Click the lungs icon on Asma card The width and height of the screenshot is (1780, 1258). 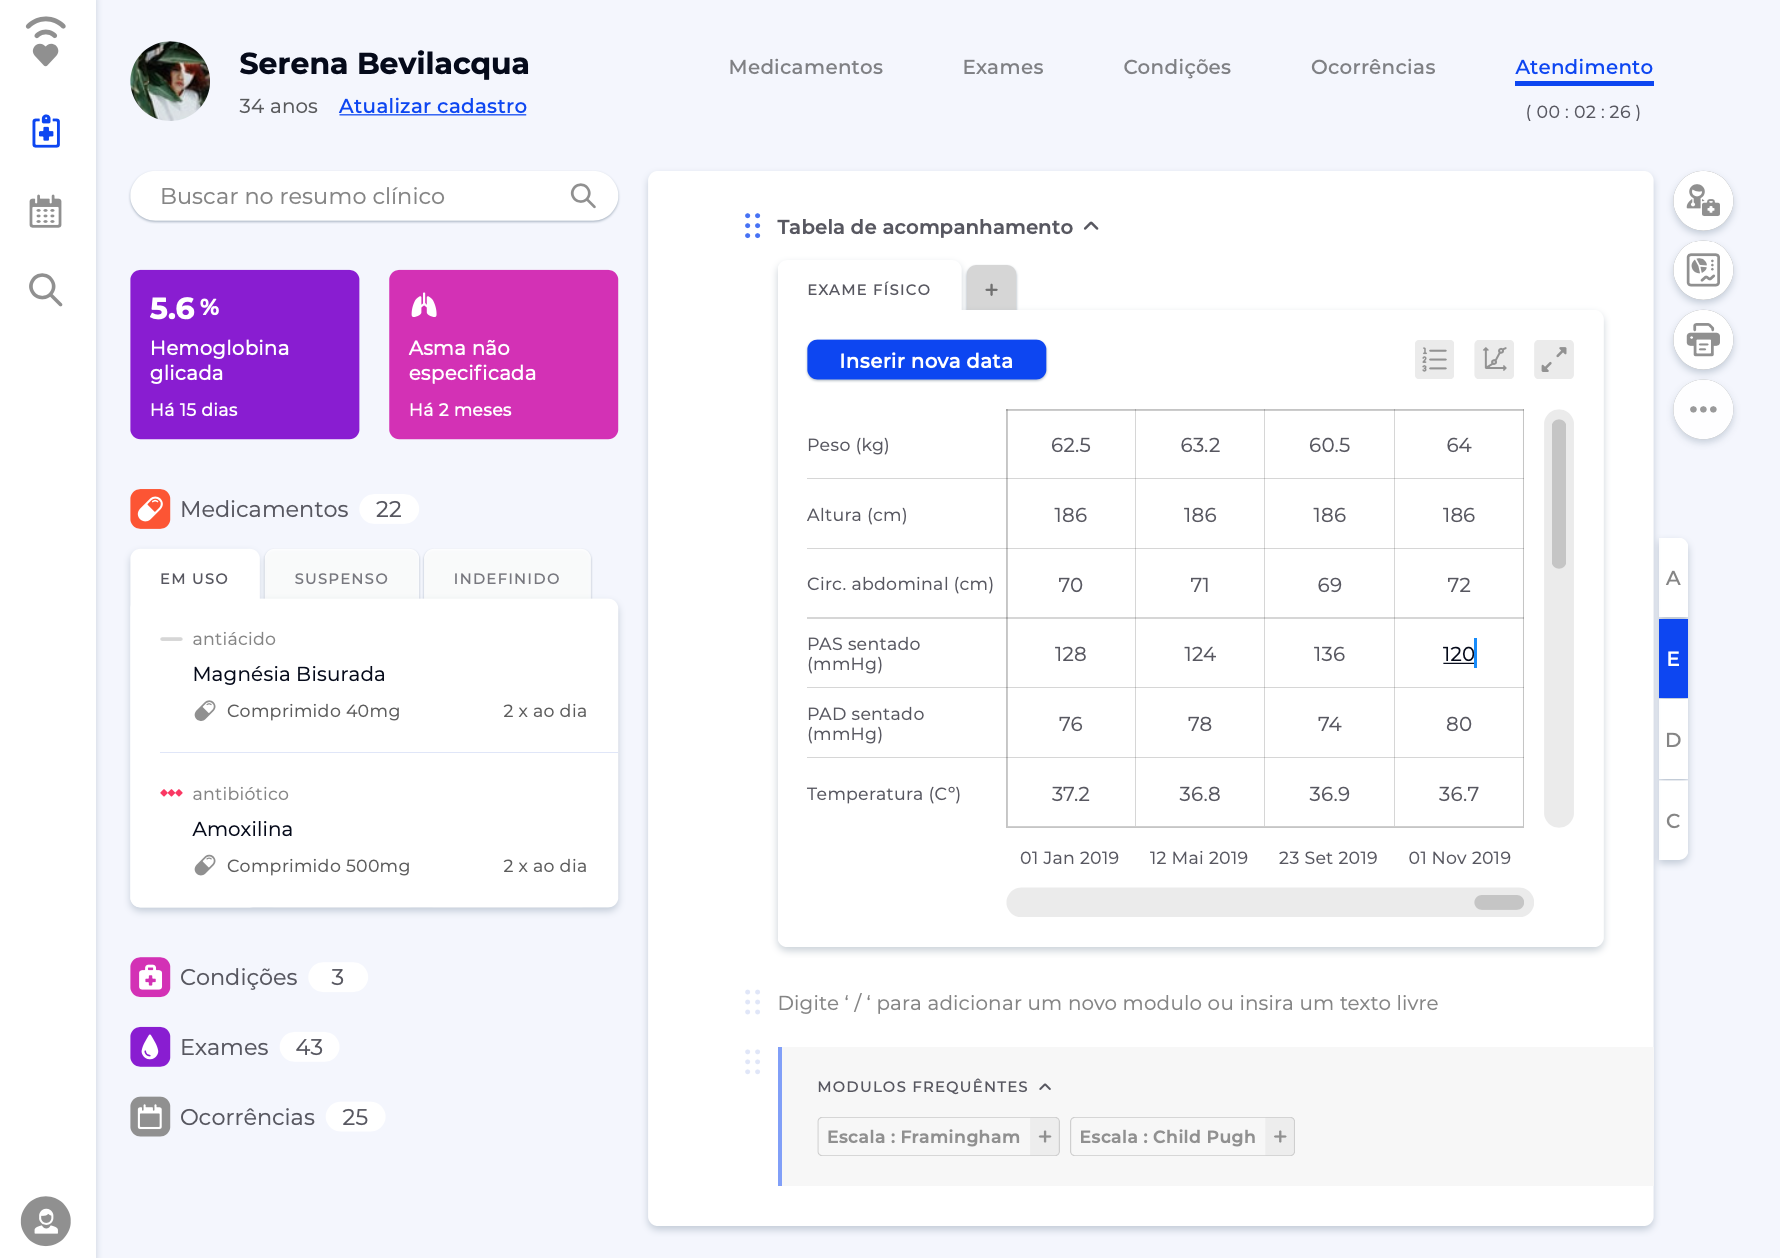point(424,305)
